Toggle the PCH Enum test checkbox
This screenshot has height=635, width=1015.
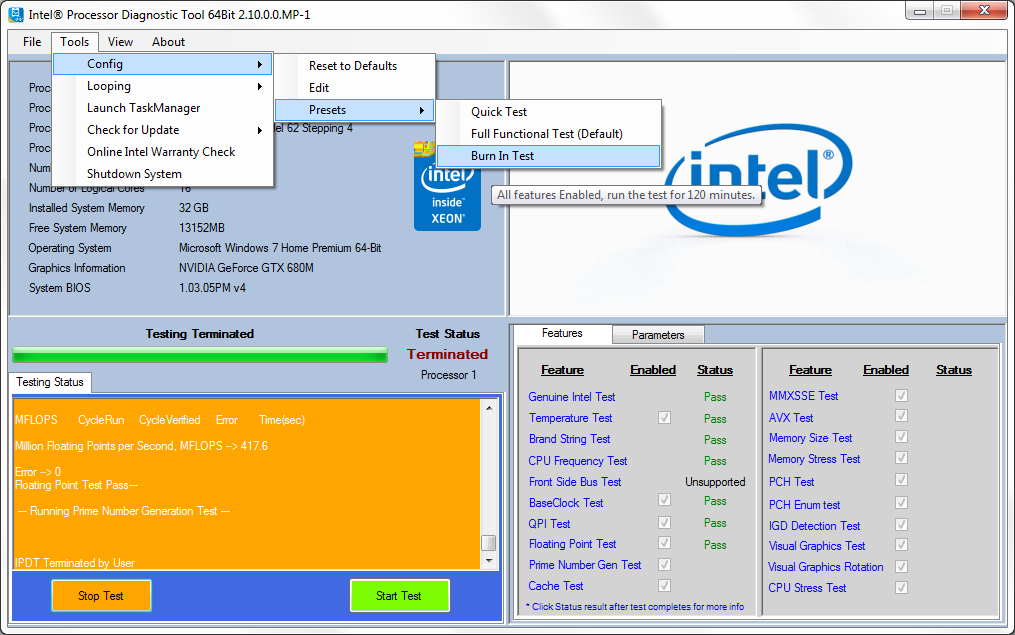(x=901, y=503)
